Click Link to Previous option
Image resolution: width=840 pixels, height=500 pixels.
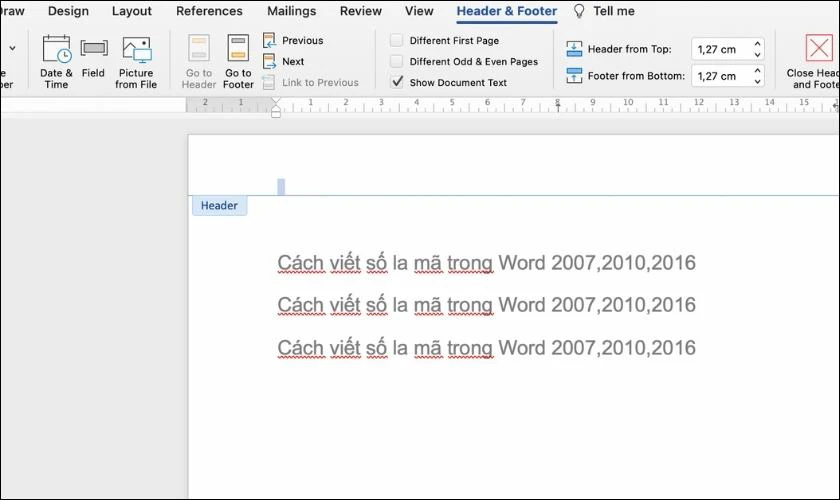311,83
